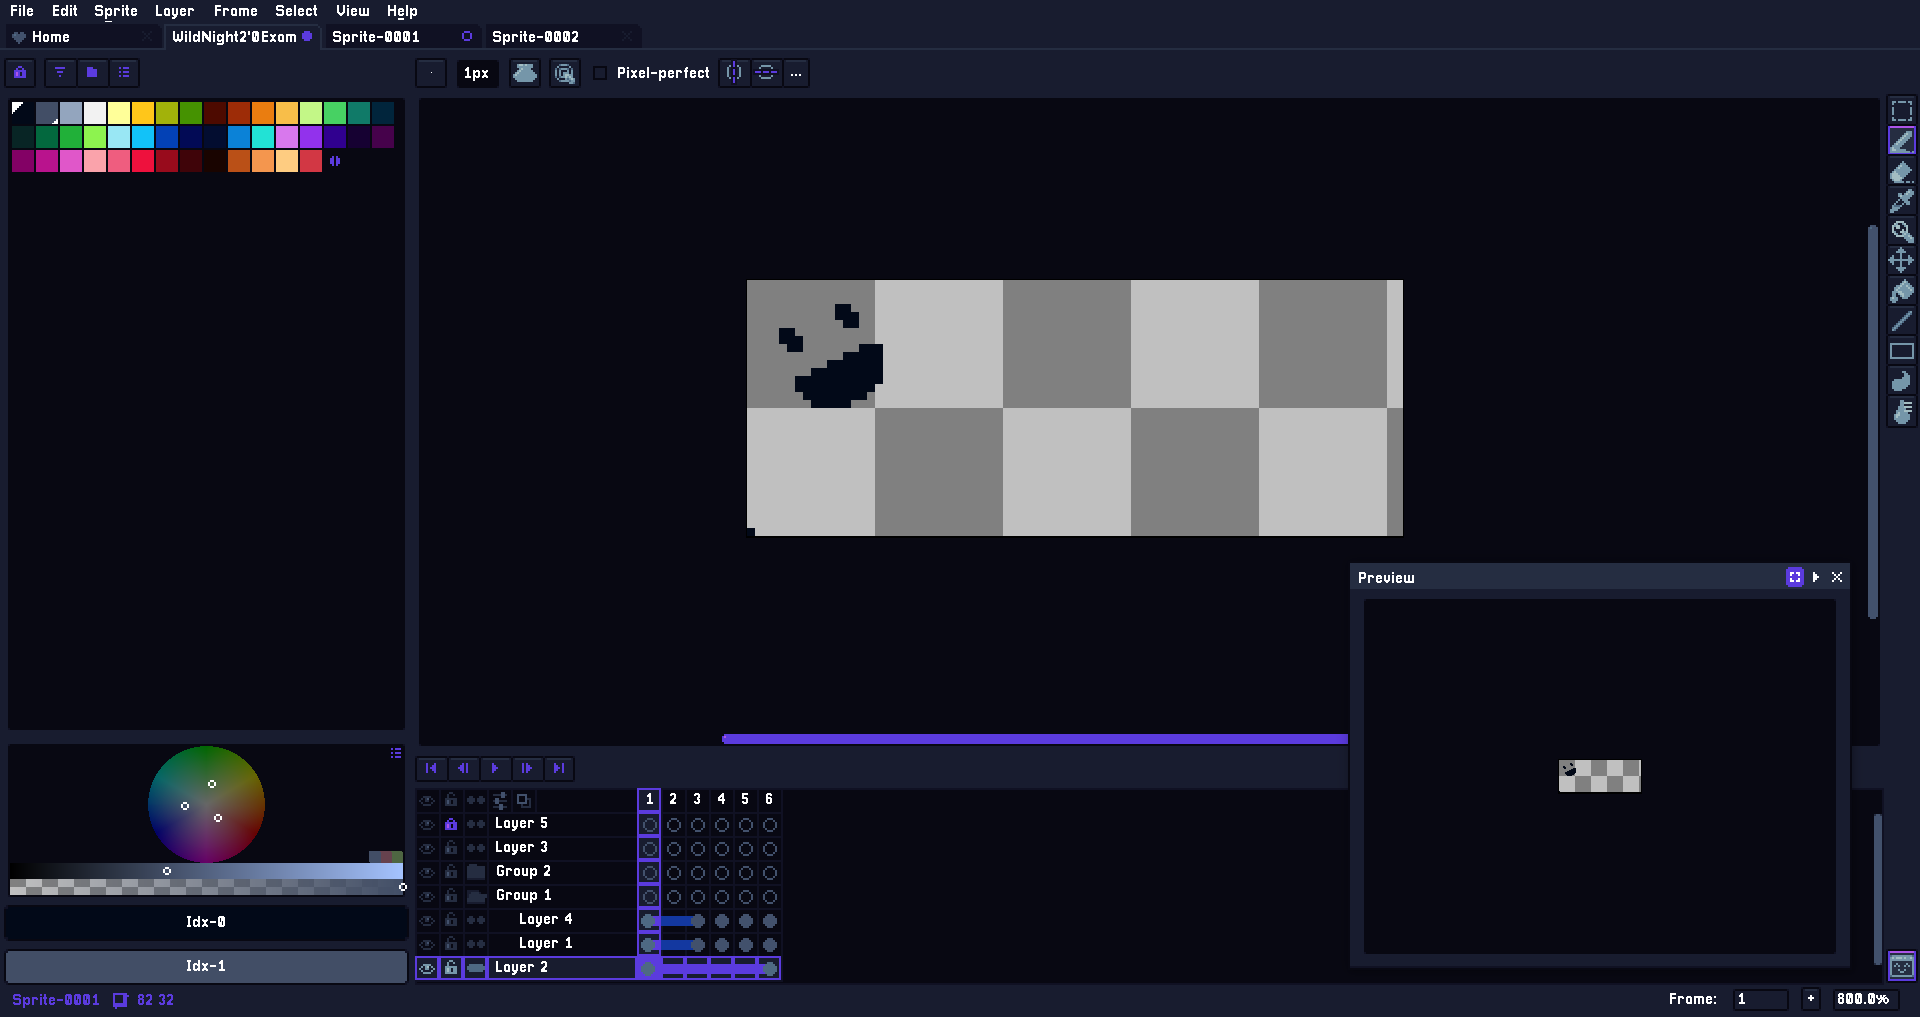This screenshot has height=1017, width=1920.
Task: Play animation in the Preview window
Action: [x=1816, y=577]
